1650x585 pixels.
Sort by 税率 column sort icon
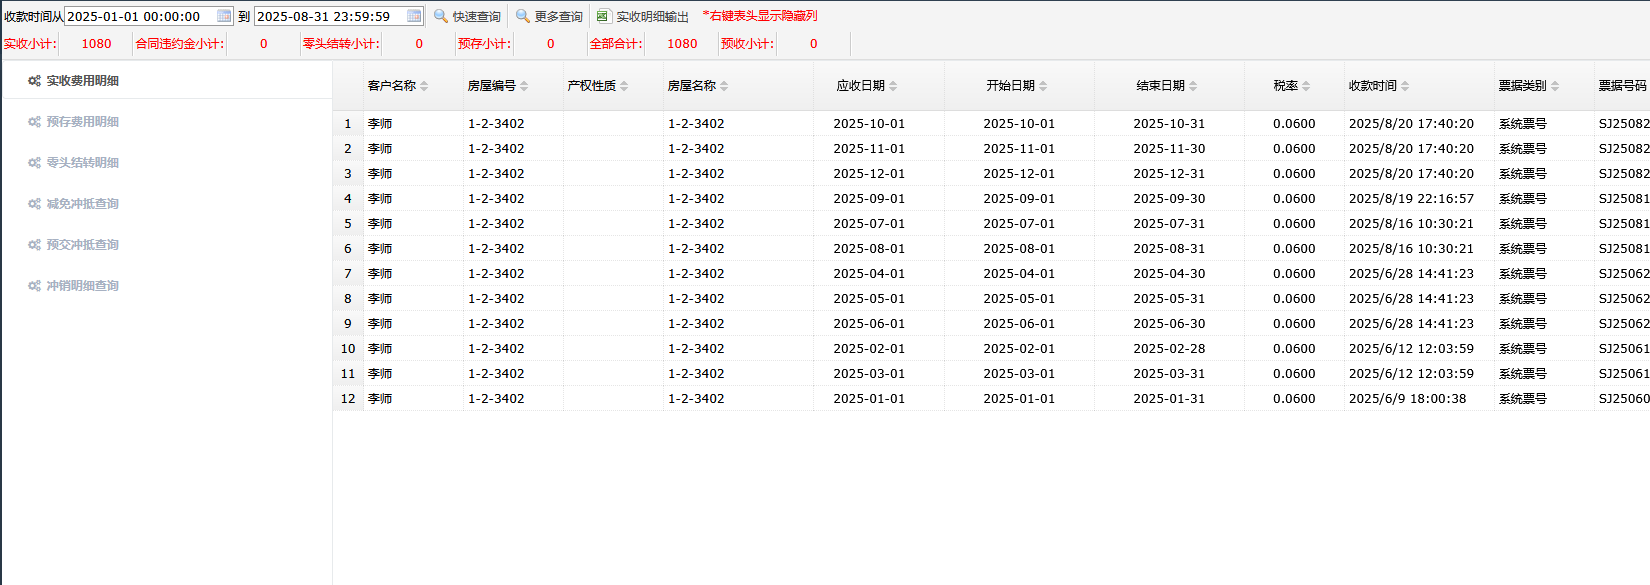point(1306,86)
